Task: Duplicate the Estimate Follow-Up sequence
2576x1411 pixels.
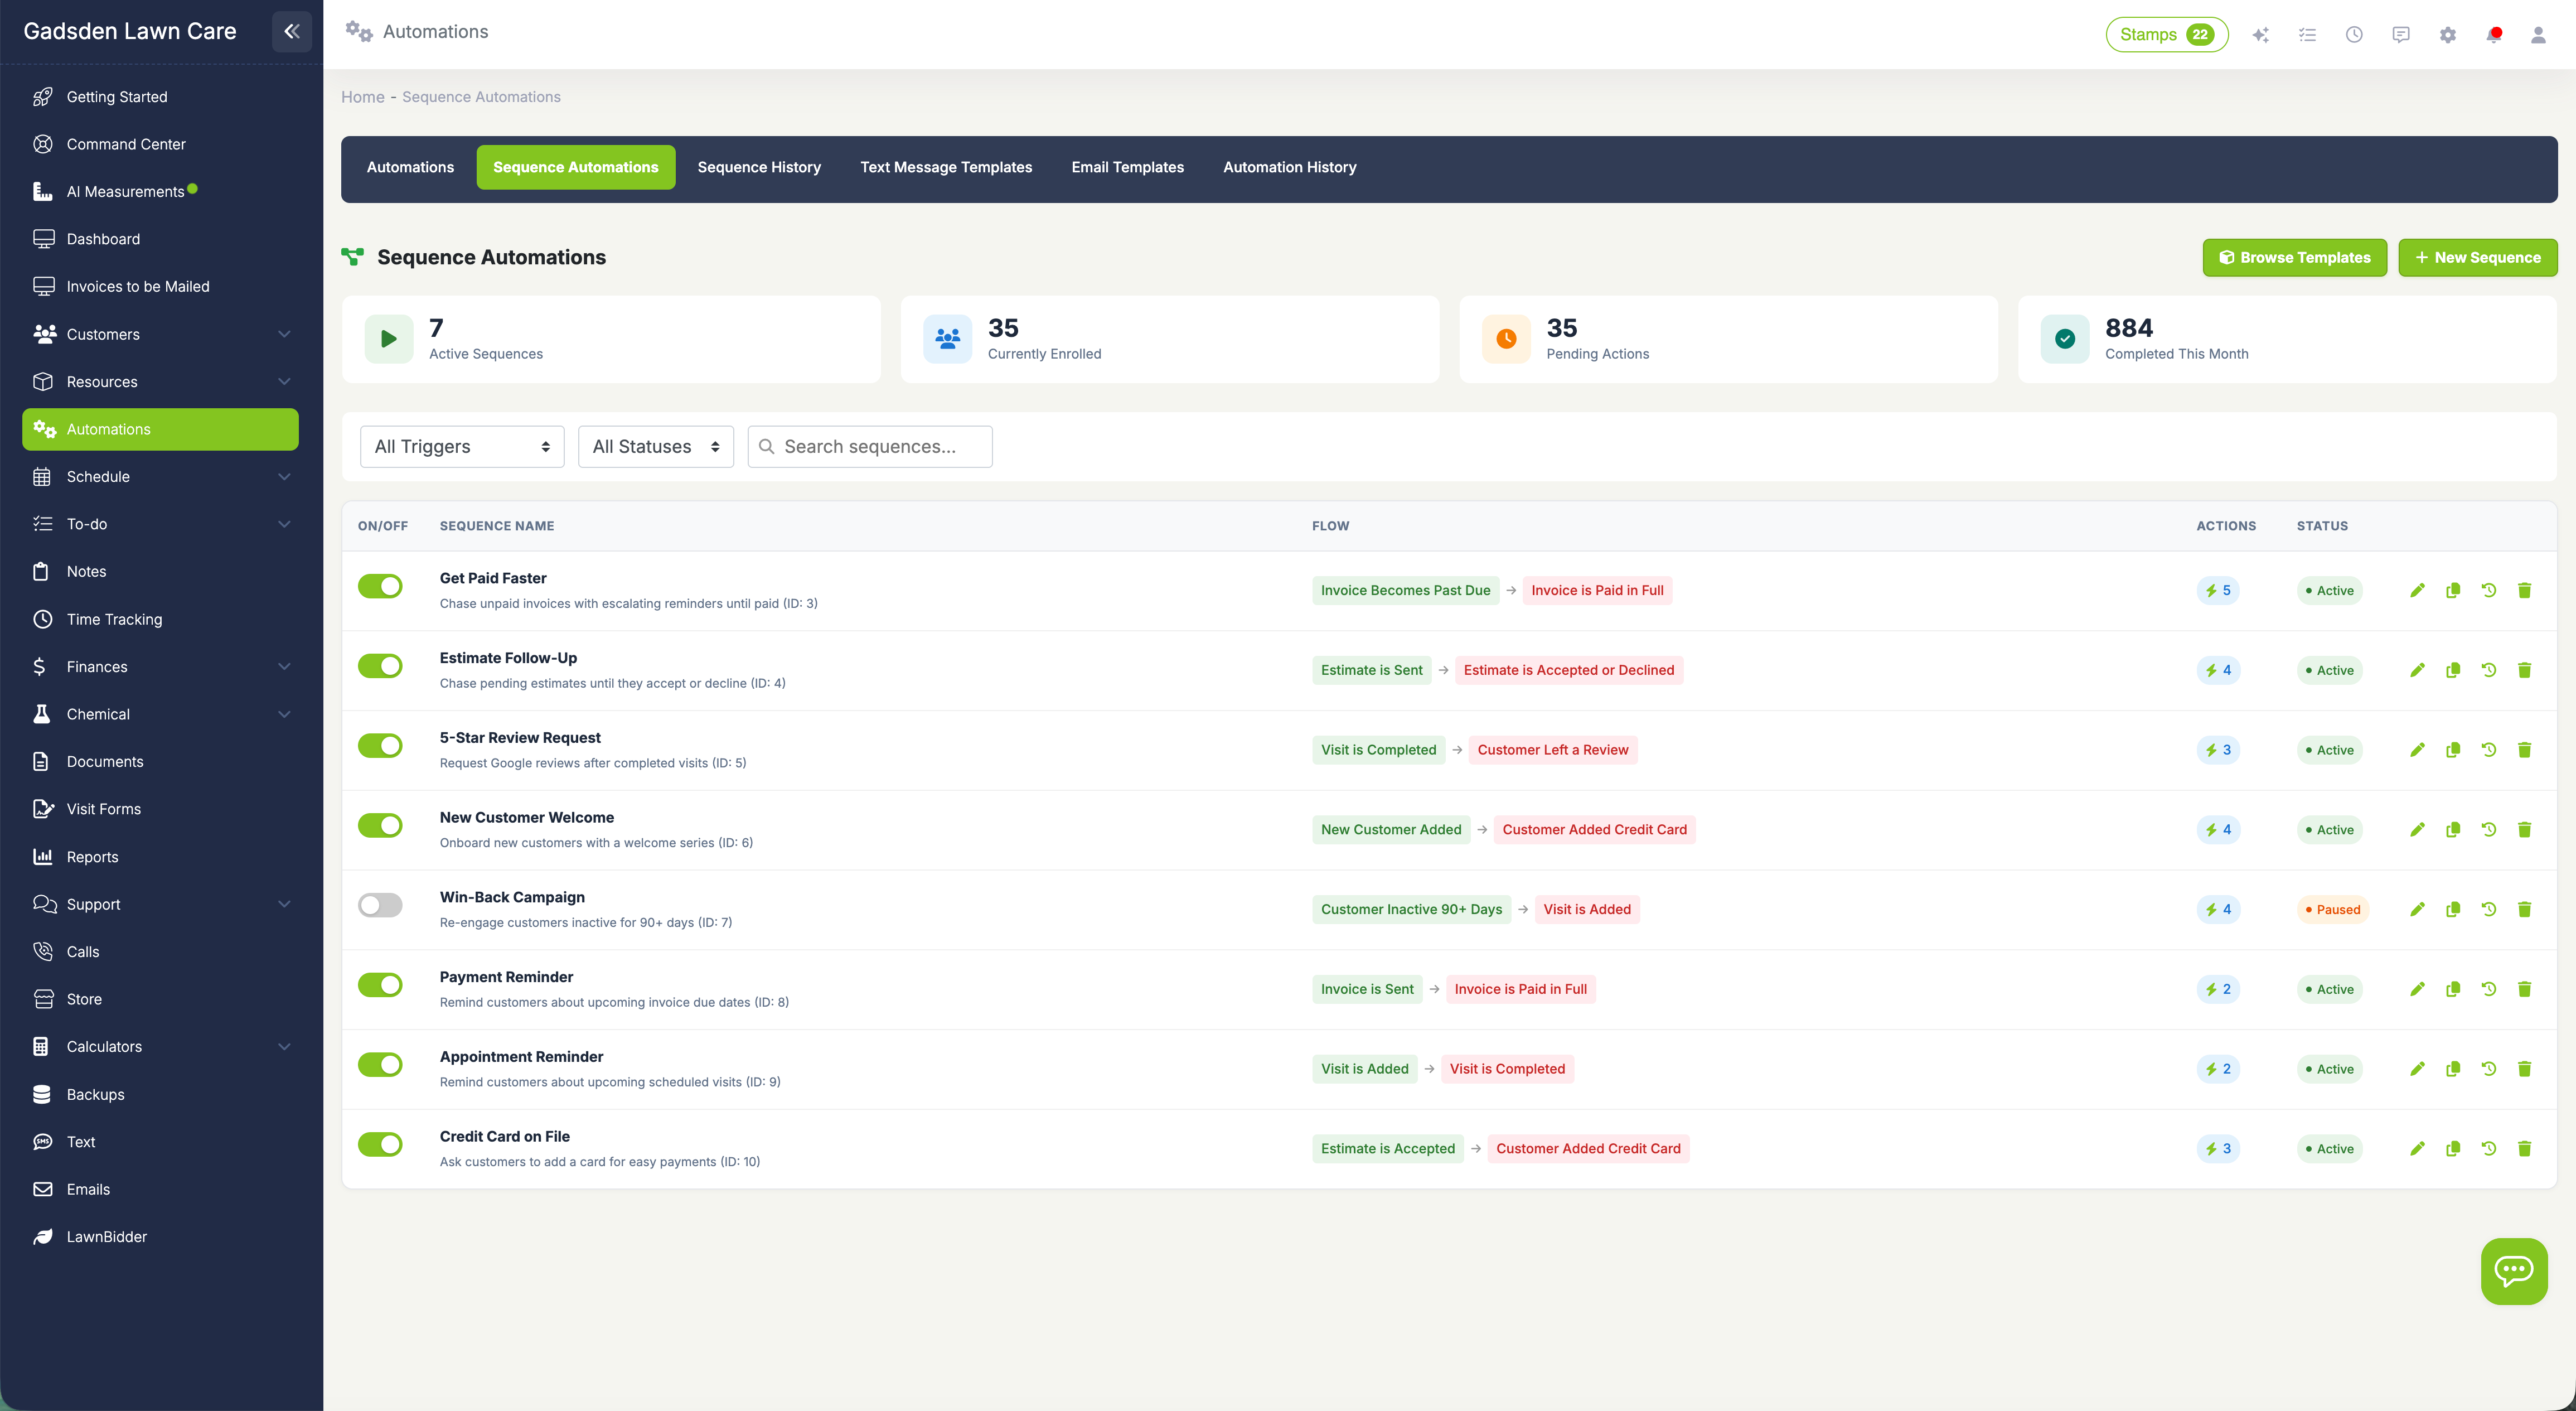Action: pos(2452,670)
